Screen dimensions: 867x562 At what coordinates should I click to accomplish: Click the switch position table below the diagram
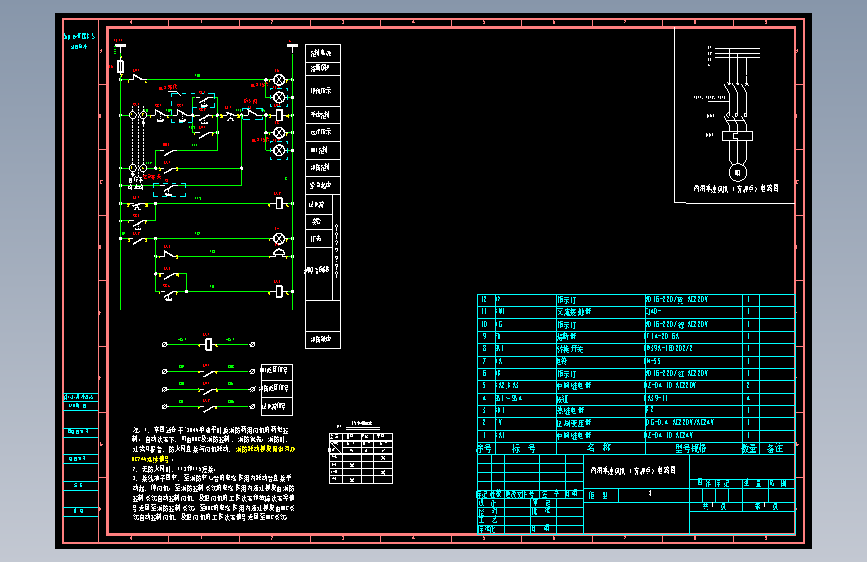(x=361, y=459)
